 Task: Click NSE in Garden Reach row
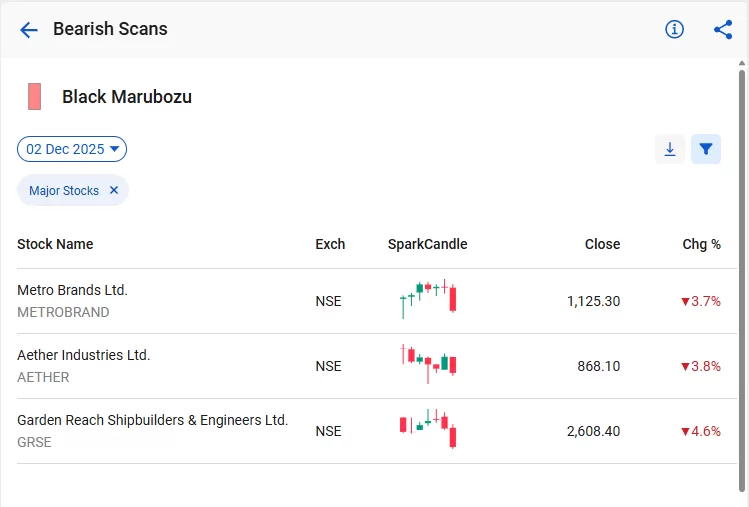[328, 431]
